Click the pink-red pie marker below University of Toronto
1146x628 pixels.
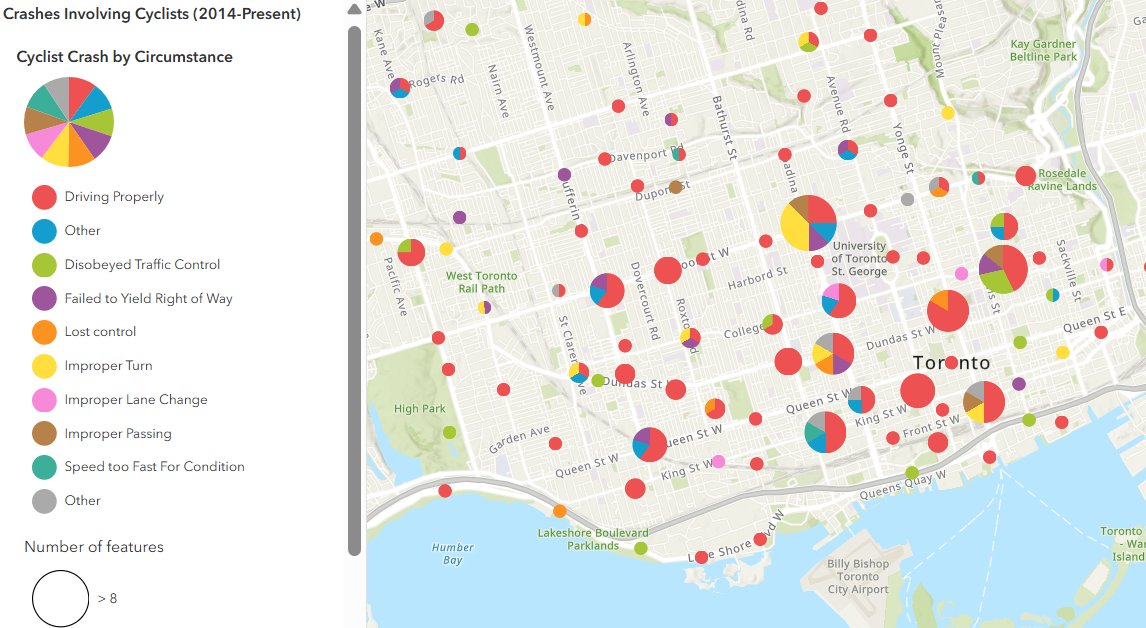(839, 300)
